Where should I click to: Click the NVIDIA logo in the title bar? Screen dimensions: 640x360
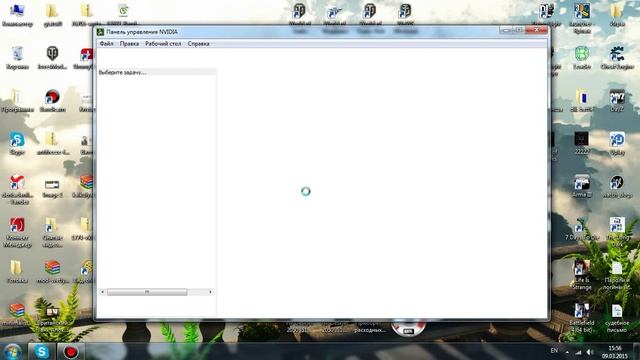point(100,32)
